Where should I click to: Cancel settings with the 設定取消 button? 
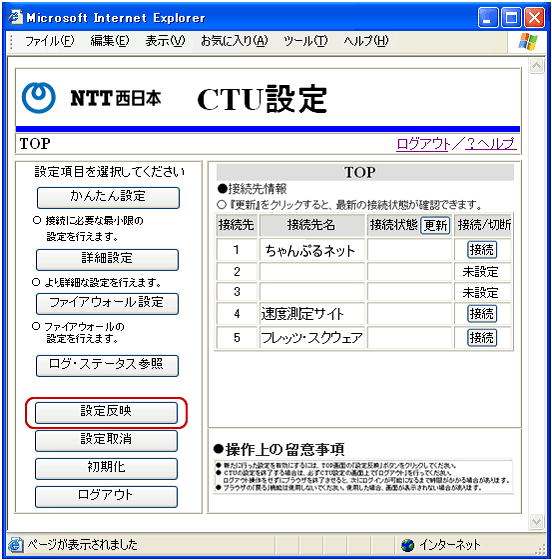coord(106,440)
